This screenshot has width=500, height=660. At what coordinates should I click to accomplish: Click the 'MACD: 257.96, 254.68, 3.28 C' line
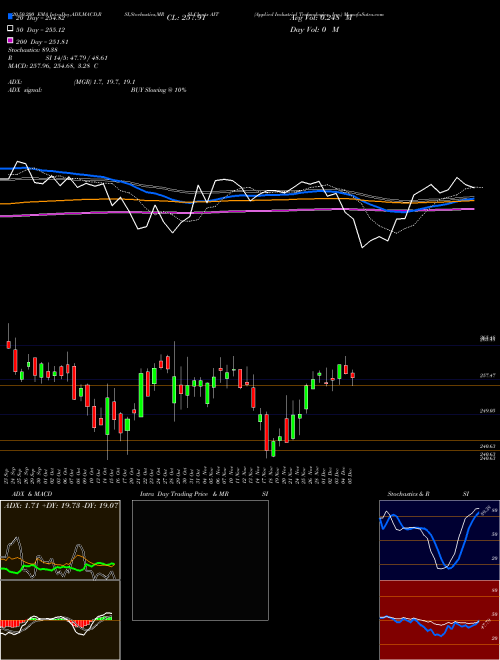pyautogui.click(x=53, y=66)
